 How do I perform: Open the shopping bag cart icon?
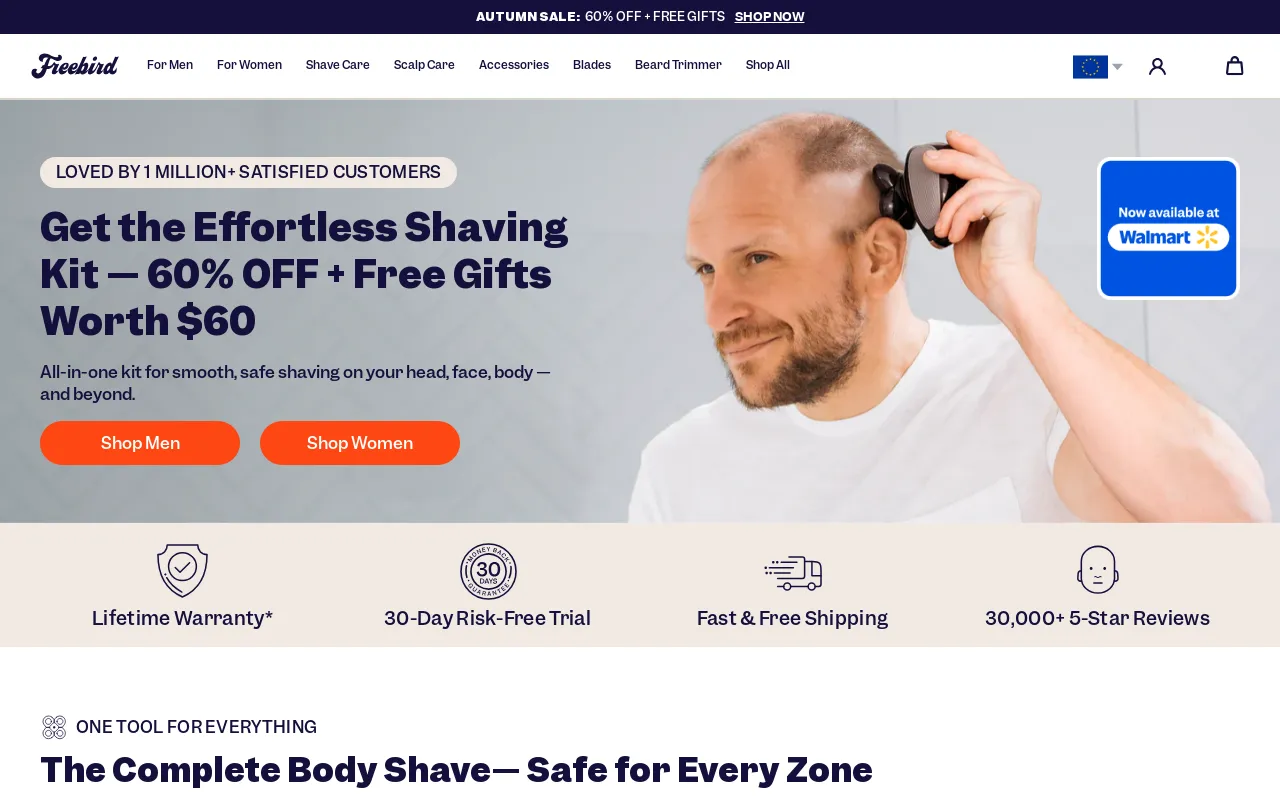(x=1235, y=66)
